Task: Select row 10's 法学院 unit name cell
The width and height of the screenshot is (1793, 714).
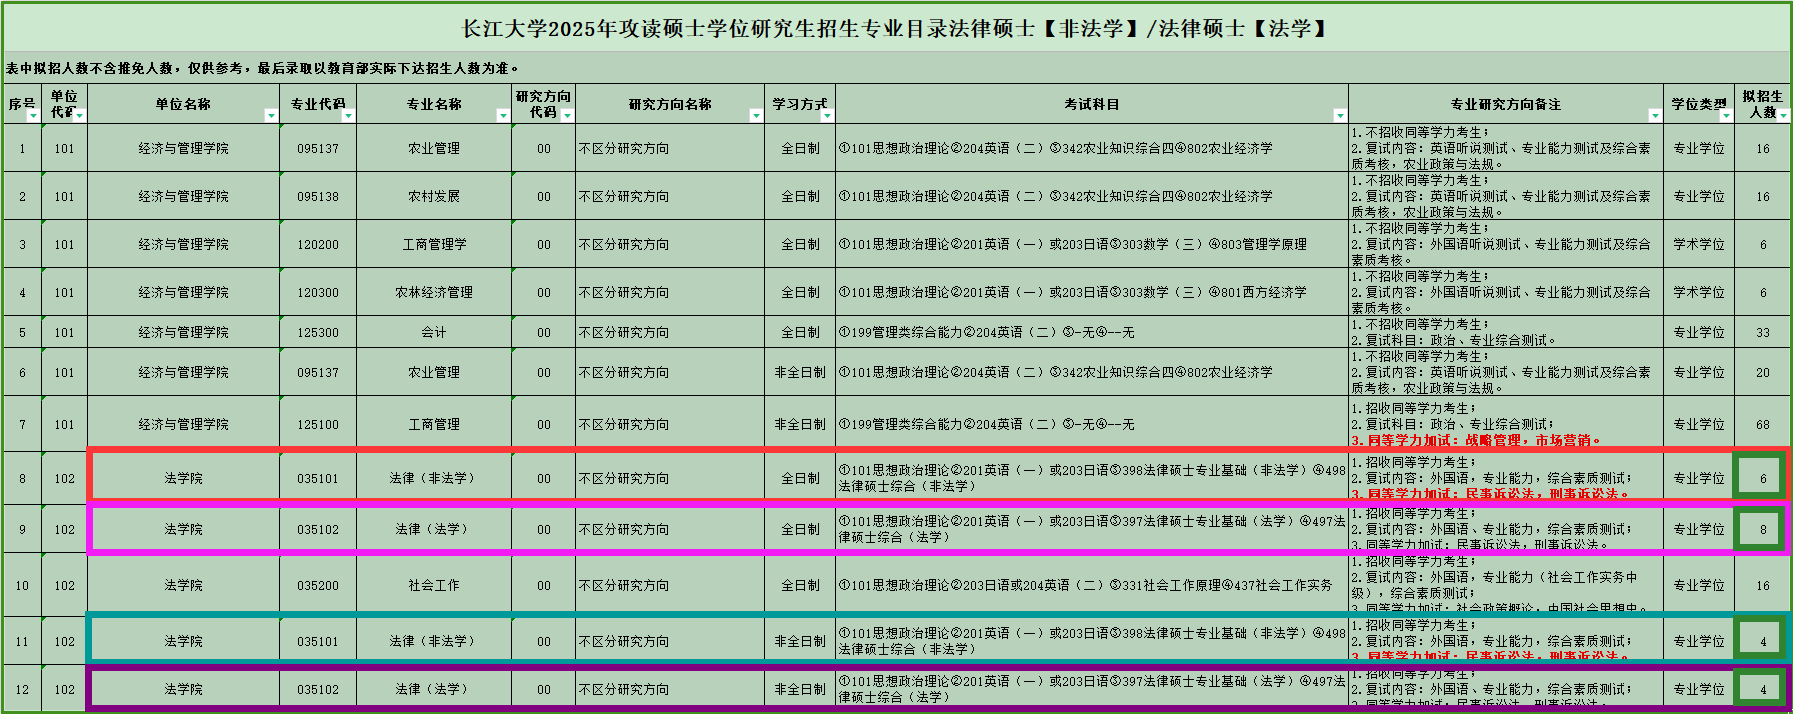Action: pos(184,585)
